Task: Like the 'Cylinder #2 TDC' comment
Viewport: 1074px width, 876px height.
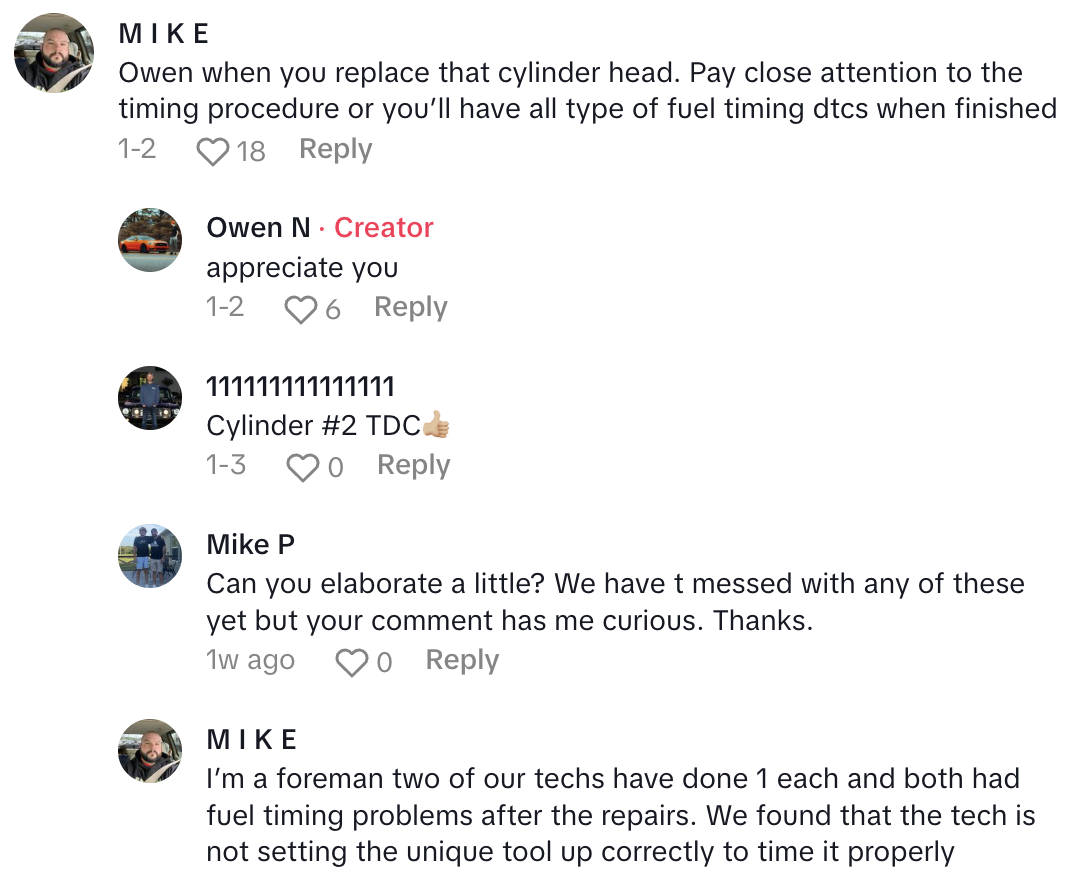Action: pyautogui.click(x=302, y=468)
